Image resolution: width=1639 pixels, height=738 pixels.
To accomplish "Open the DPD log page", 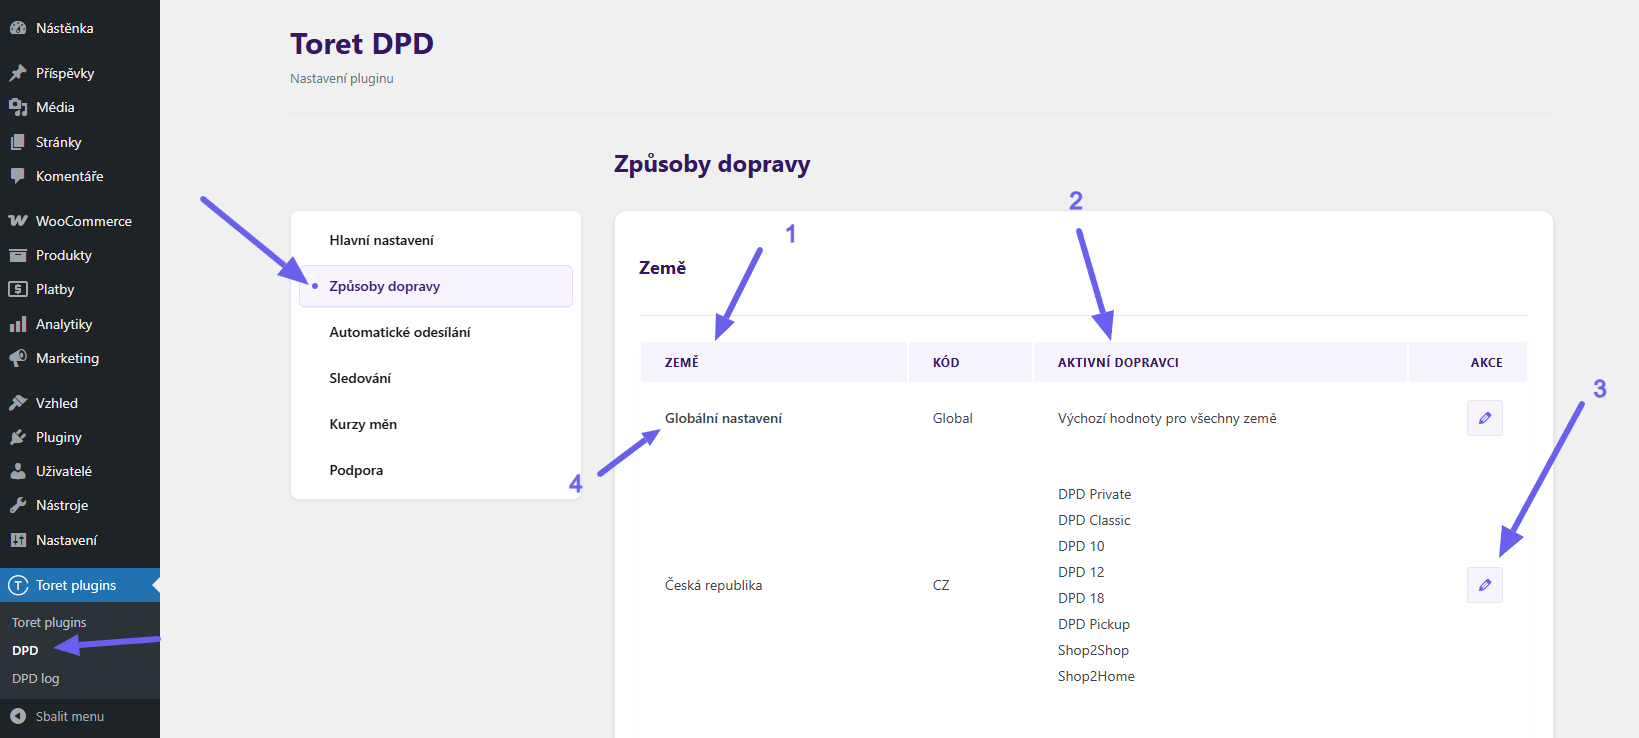I will click(x=36, y=678).
